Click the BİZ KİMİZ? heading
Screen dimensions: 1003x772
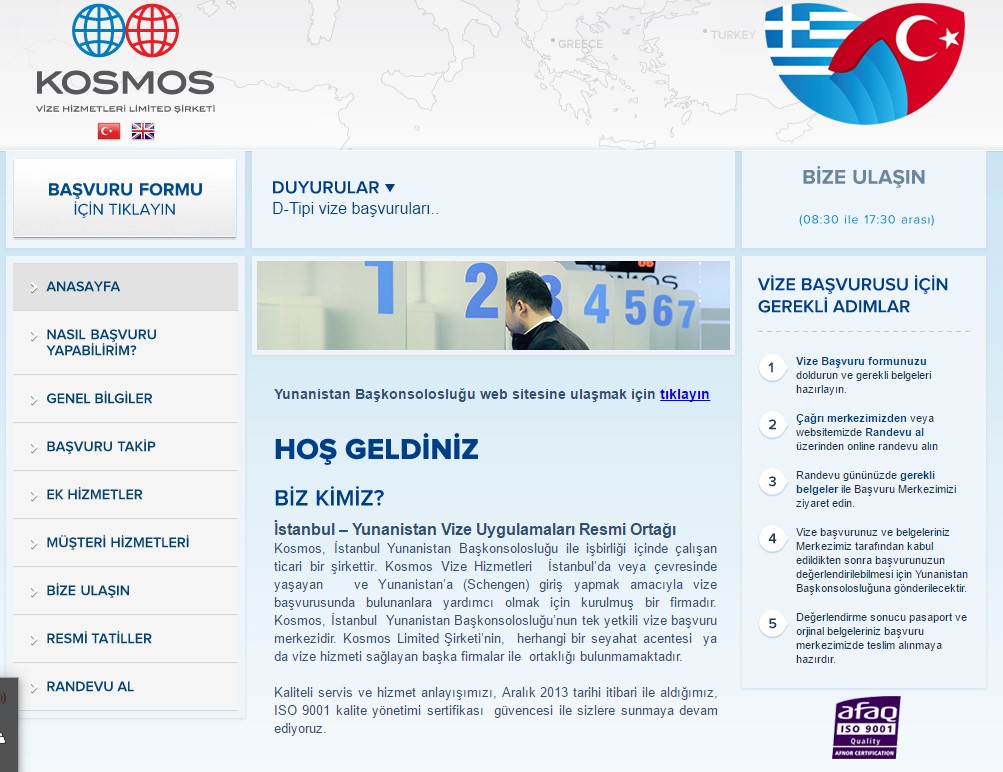click(329, 498)
